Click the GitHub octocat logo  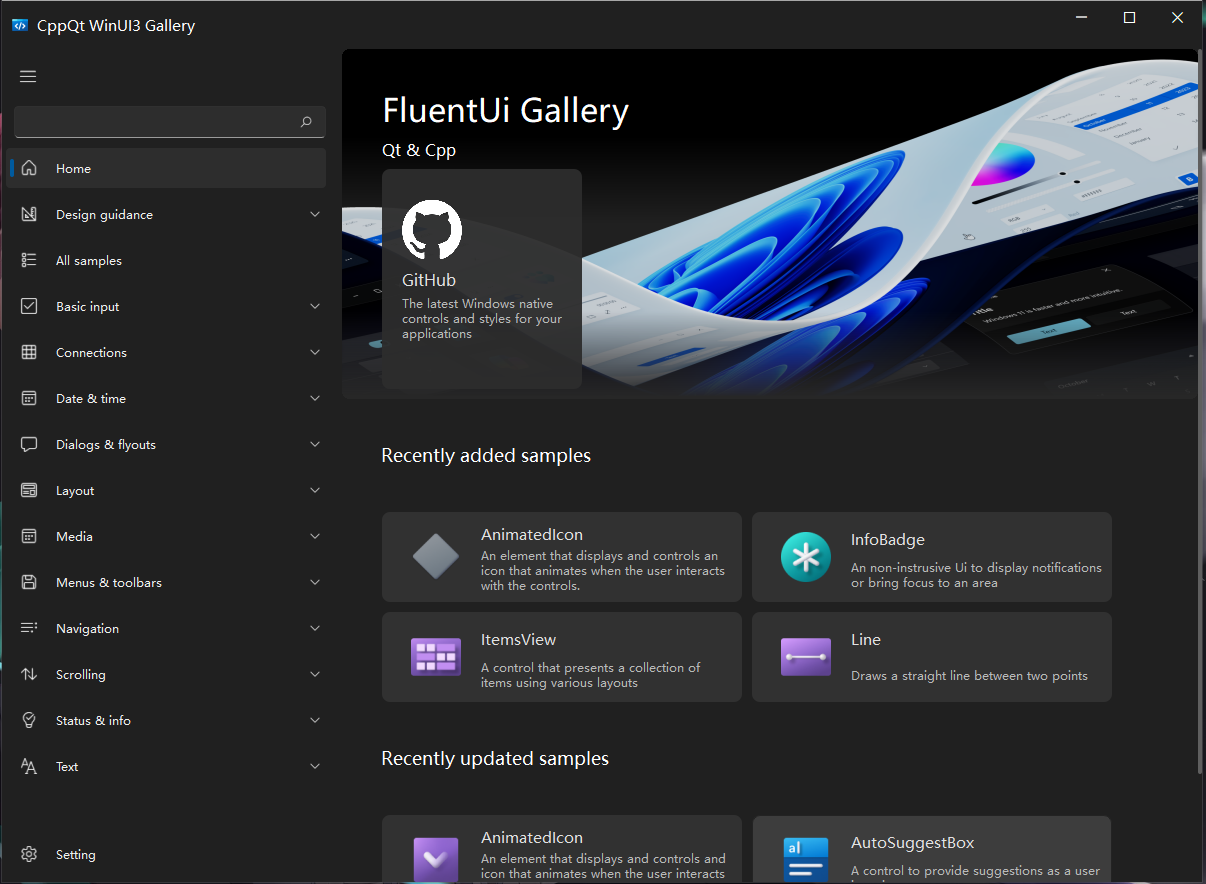tap(432, 230)
